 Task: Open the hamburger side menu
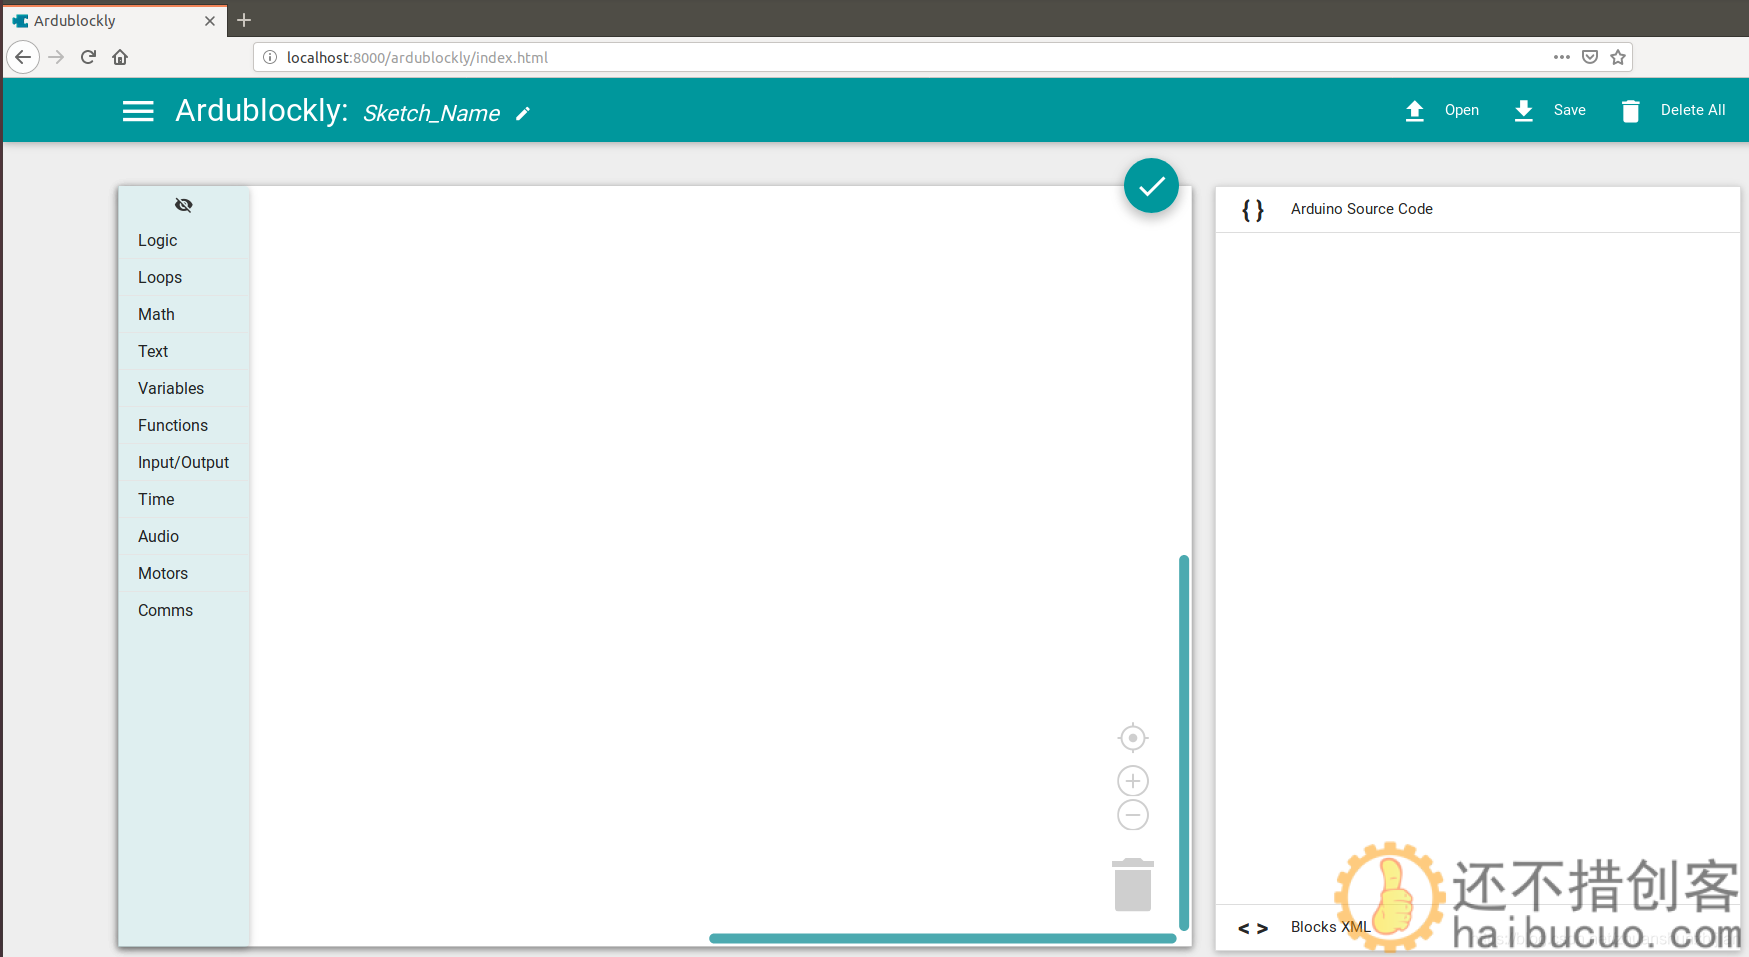(138, 111)
